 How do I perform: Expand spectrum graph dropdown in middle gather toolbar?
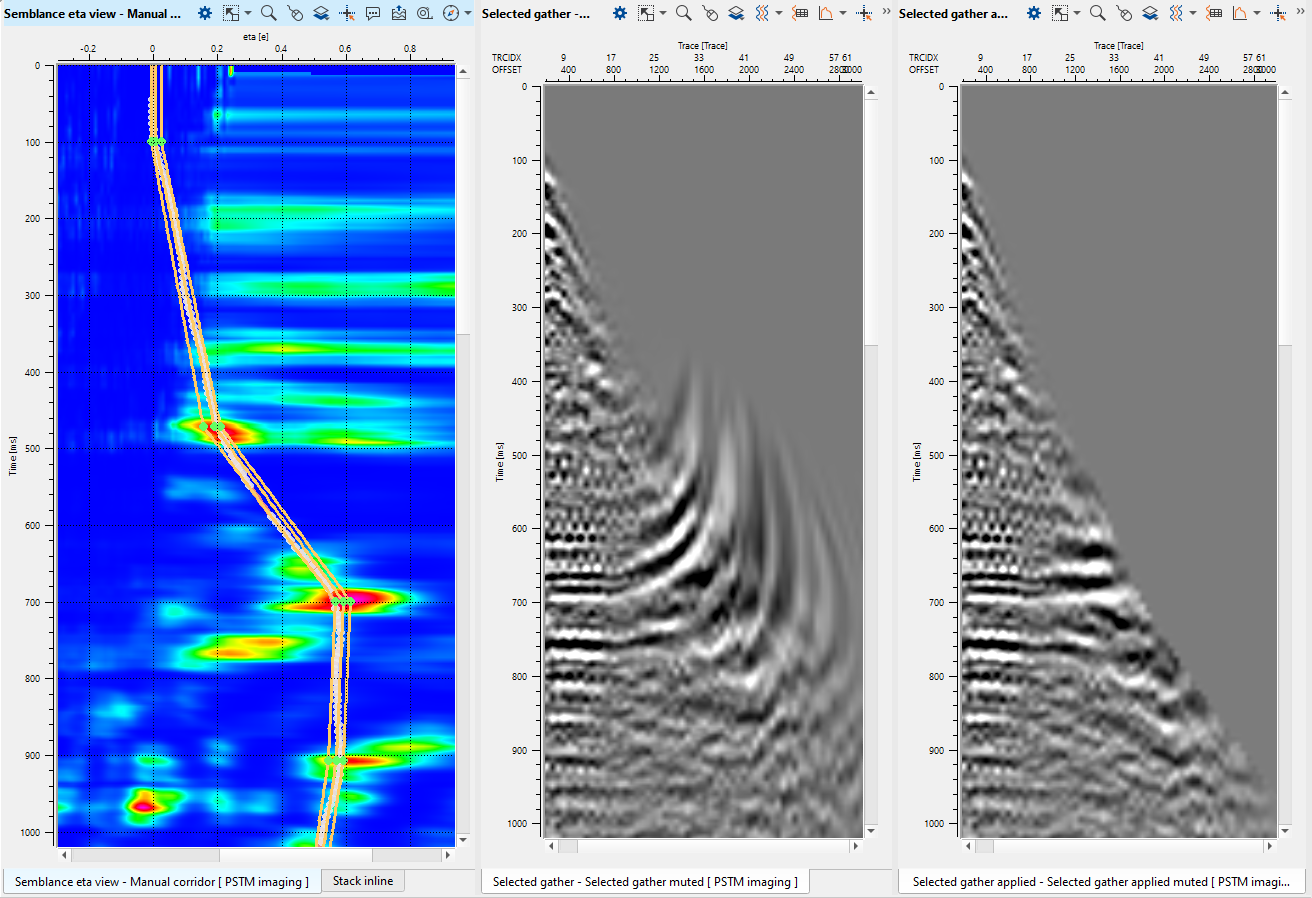(x=843, y=13)
